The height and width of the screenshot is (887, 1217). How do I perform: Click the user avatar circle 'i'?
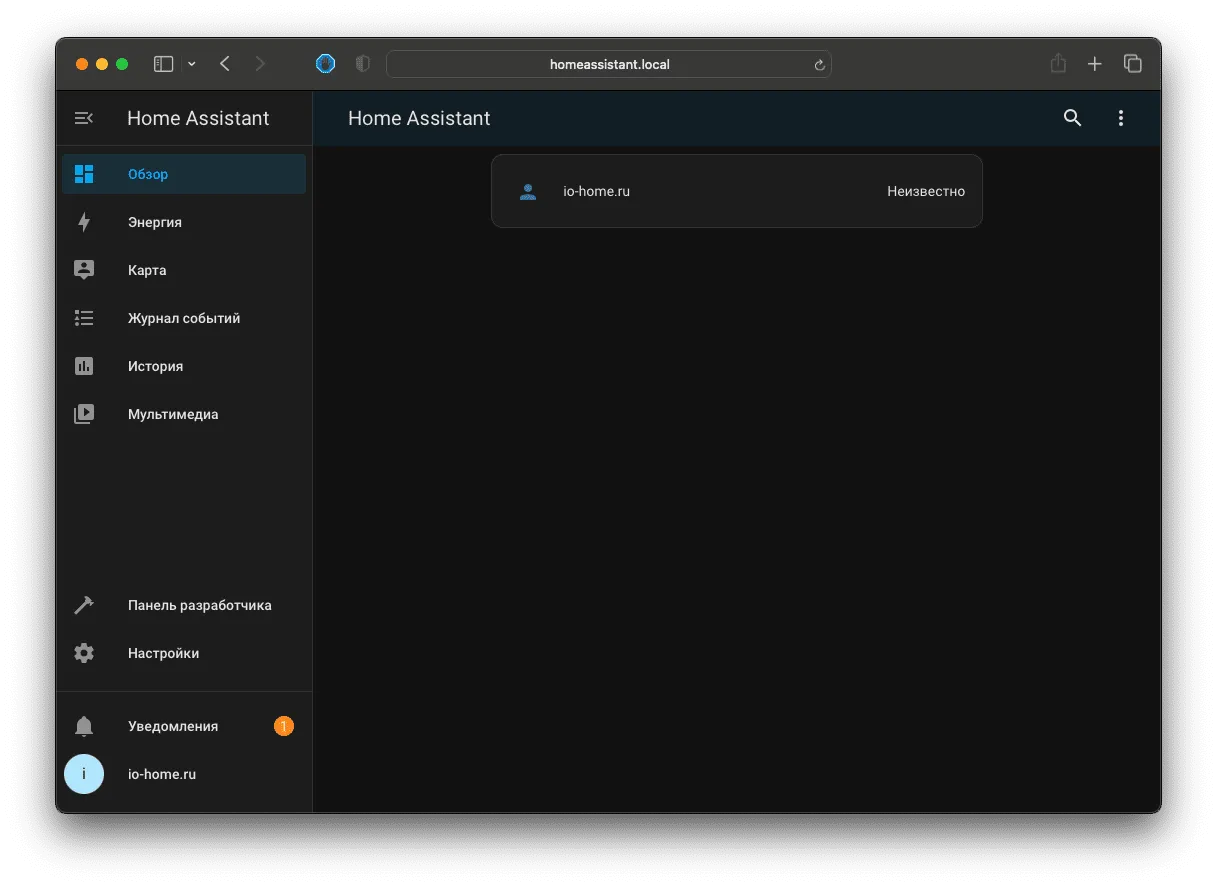tap(84, 774)
